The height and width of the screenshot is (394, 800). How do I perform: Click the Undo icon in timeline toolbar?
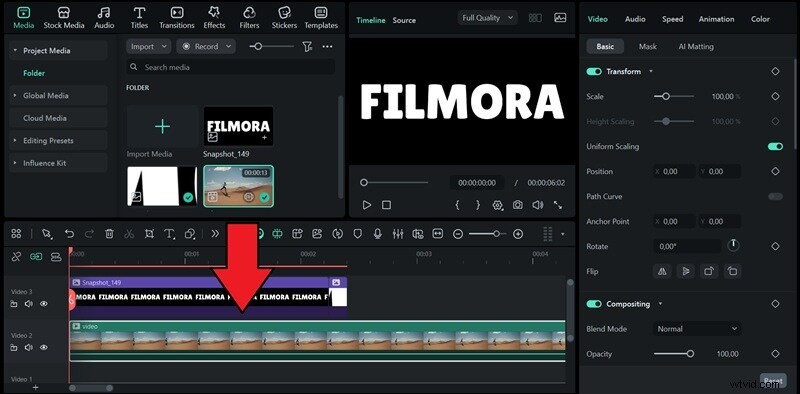(69, 234)
